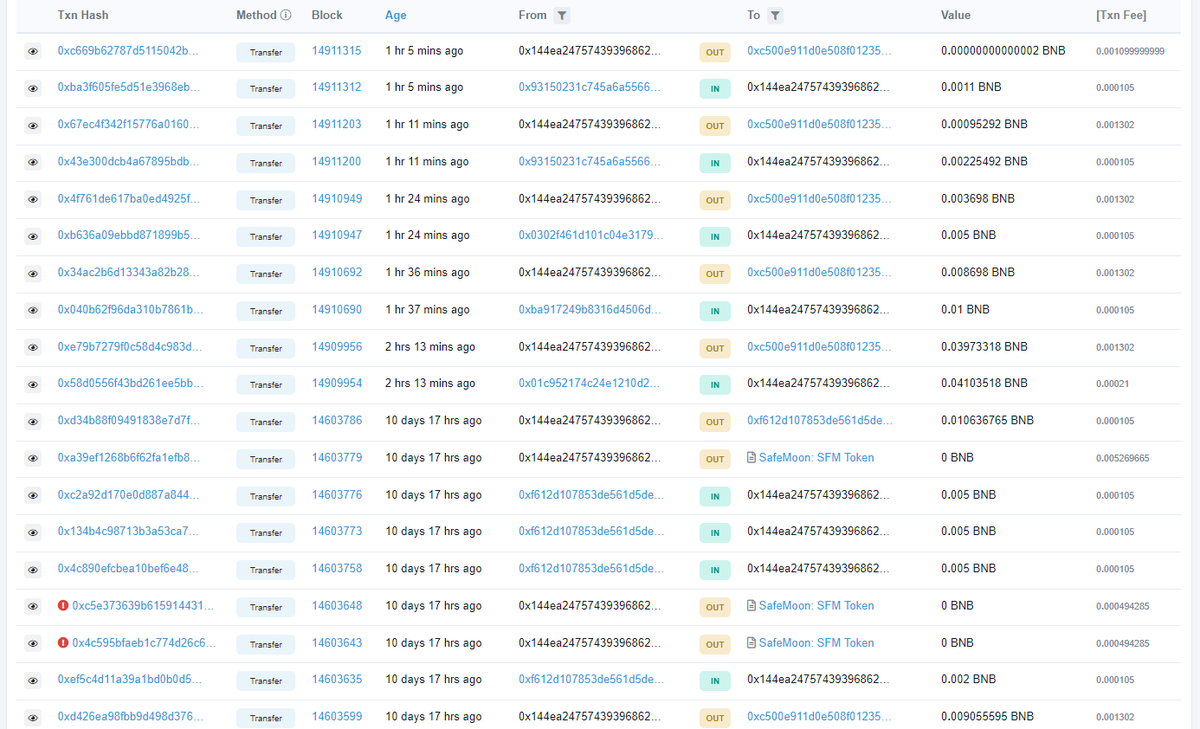Preview transaction 0x58d0556f43bd261ee5bb via eye icon
The height and width of the screenshot is (729, 1200).
[x=33, y=384]
